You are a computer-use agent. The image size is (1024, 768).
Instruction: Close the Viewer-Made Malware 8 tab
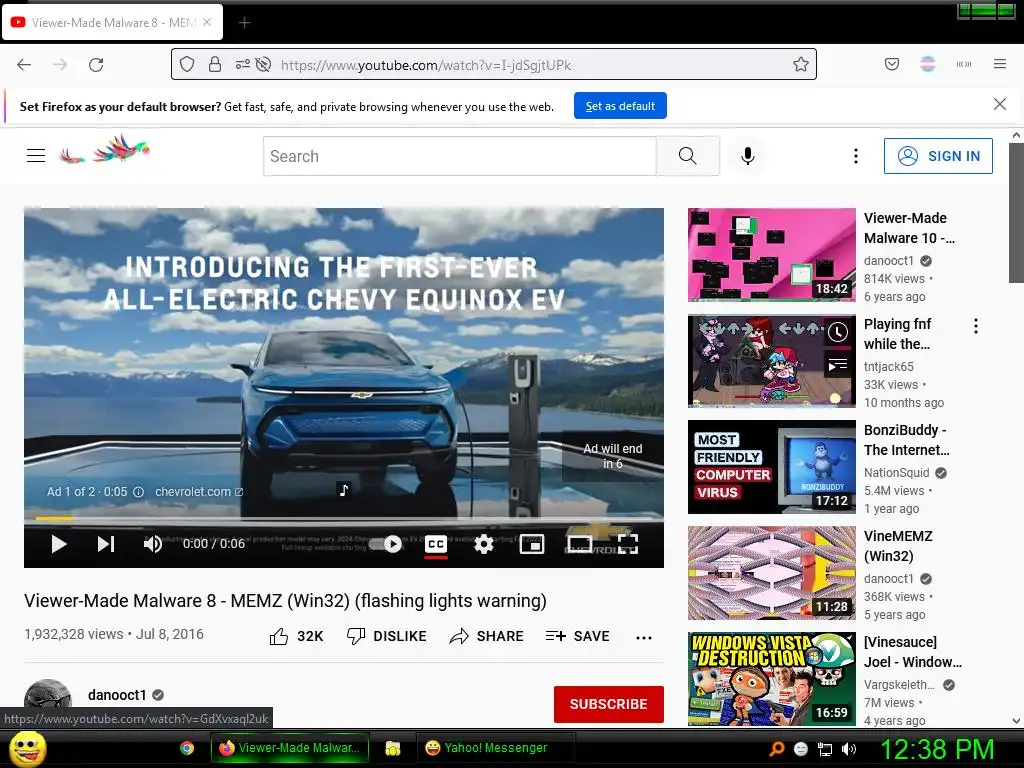tap(207, 22)
